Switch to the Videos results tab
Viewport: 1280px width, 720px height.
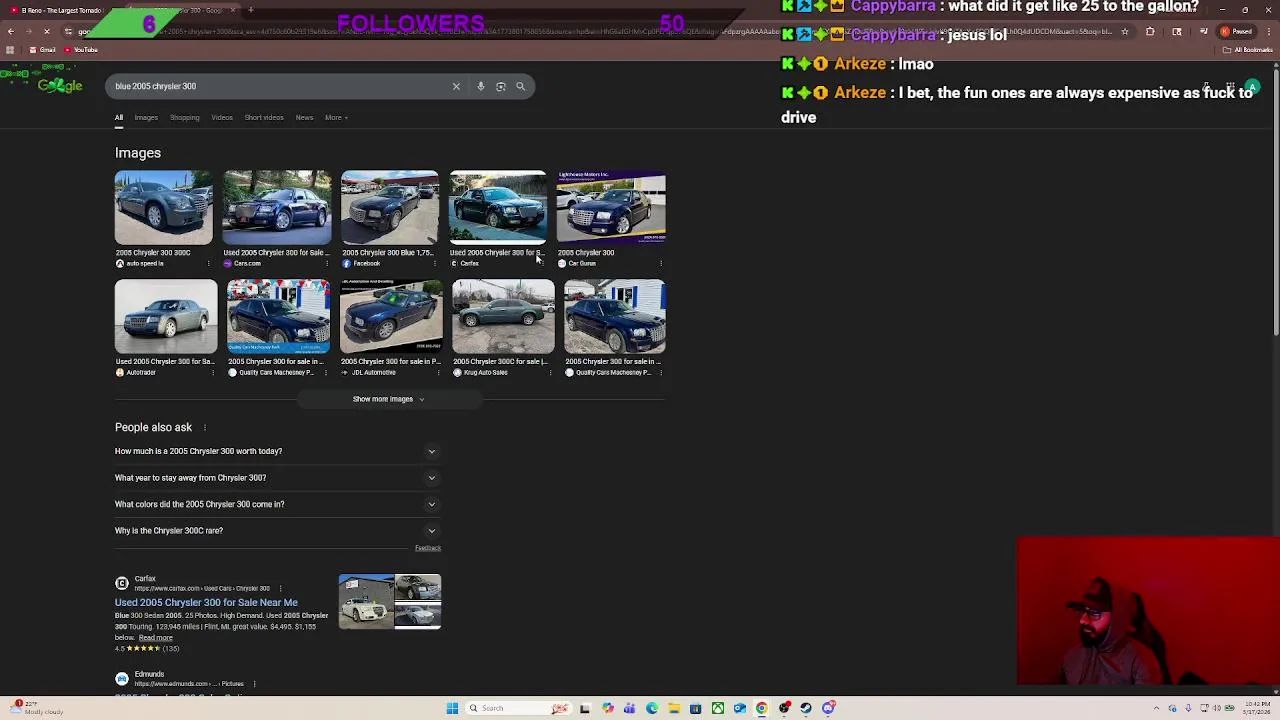click(x=222, y=117)
